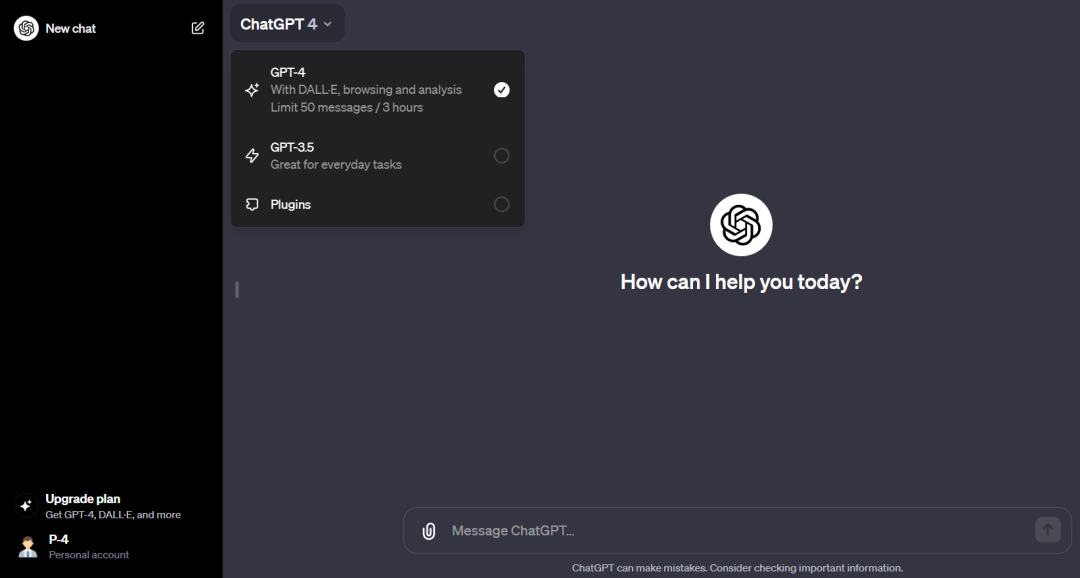
Task: Collapse the ChatGPT 4 model dropdown
Action: 287,24
